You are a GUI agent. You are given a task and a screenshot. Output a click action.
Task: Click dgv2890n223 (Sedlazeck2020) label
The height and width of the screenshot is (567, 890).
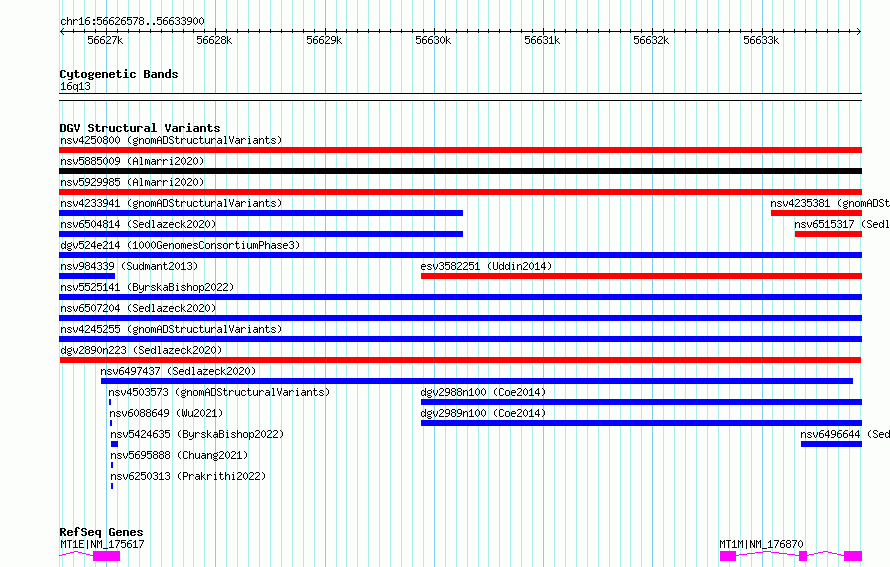[141, 350]
